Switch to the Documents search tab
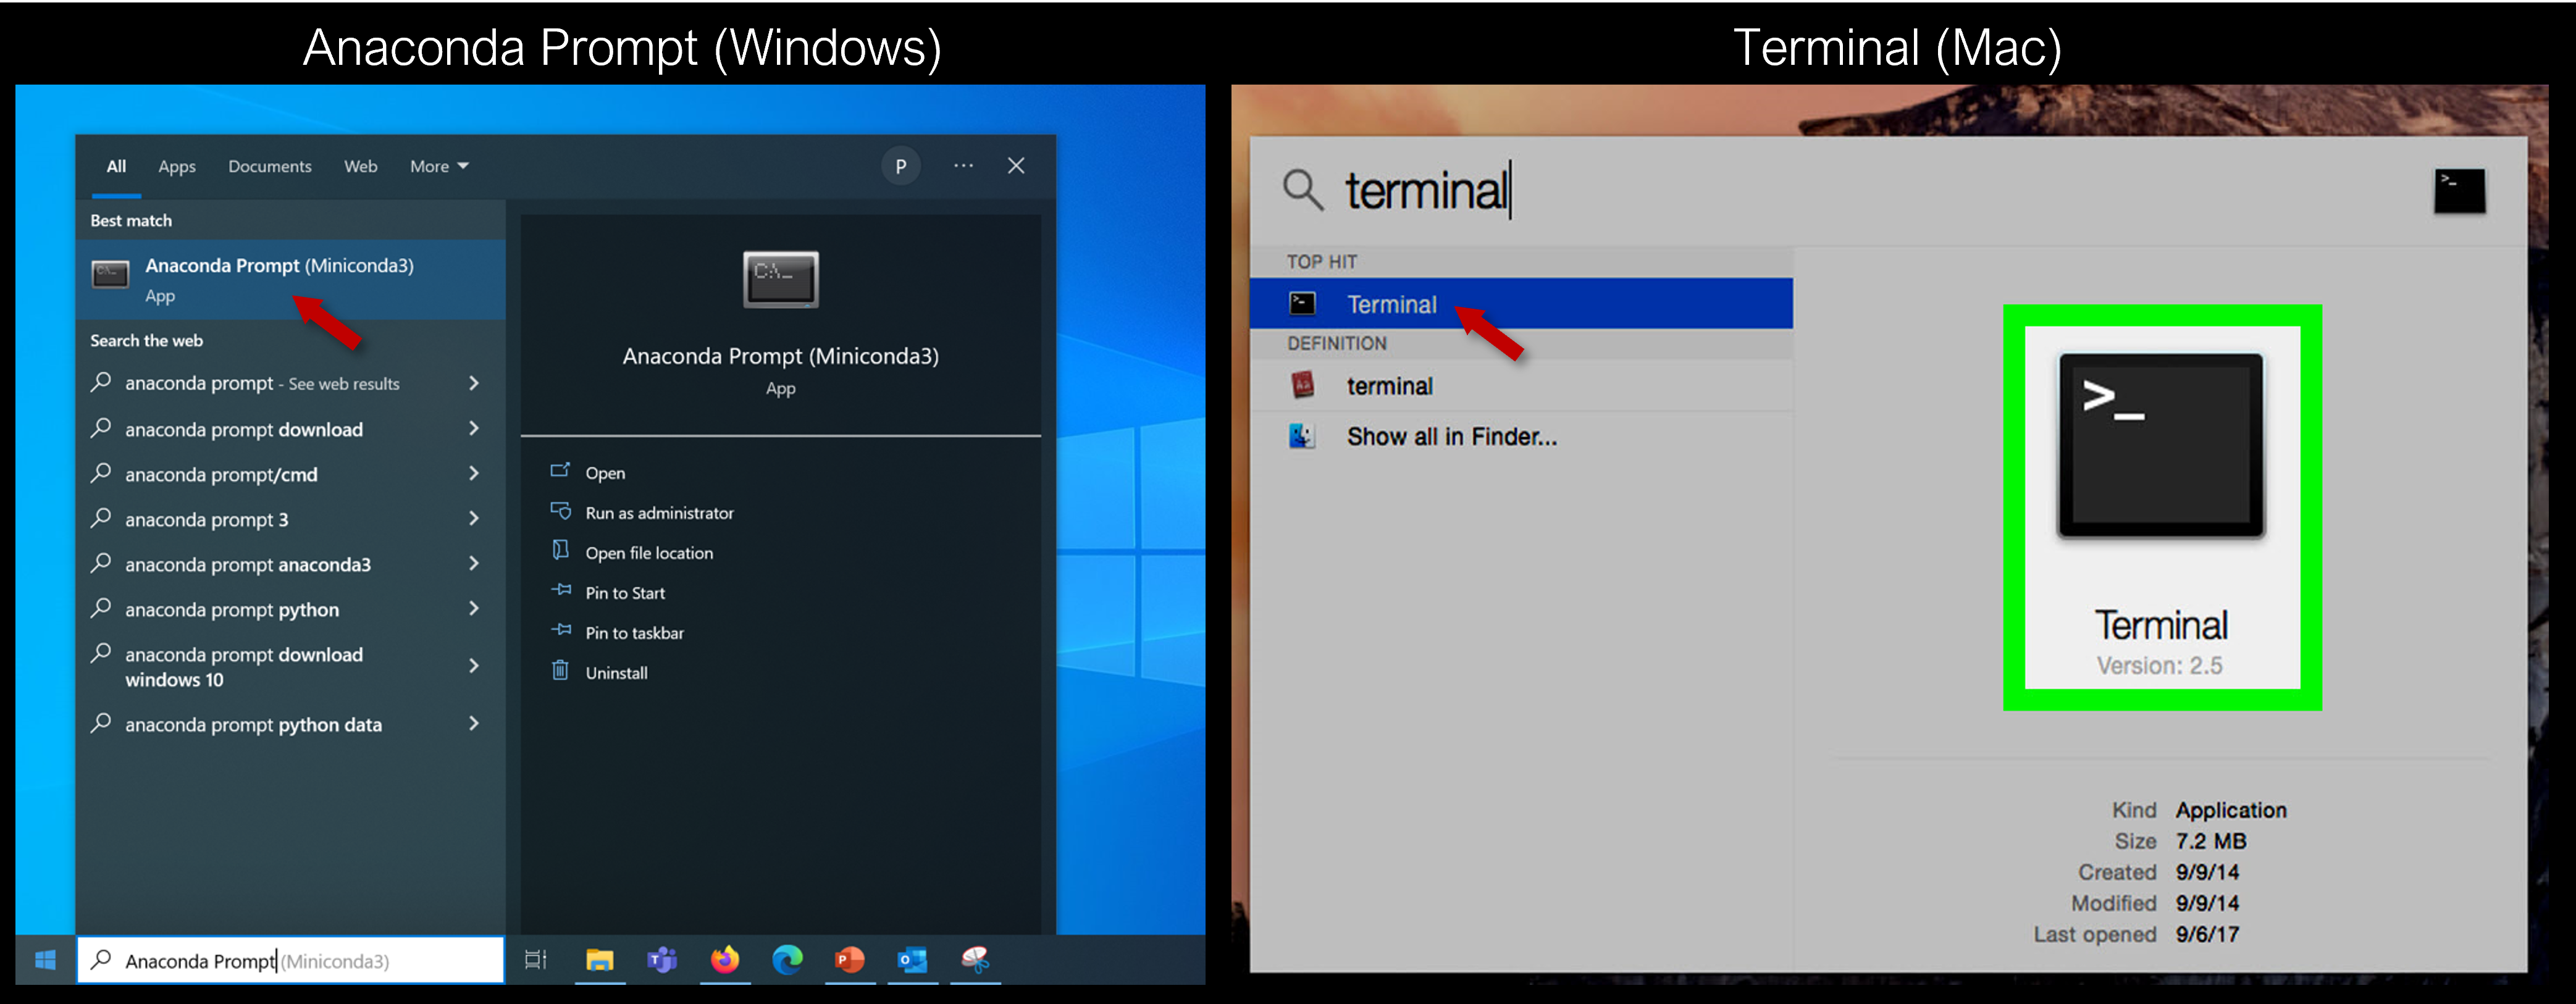 coord(269,166)
